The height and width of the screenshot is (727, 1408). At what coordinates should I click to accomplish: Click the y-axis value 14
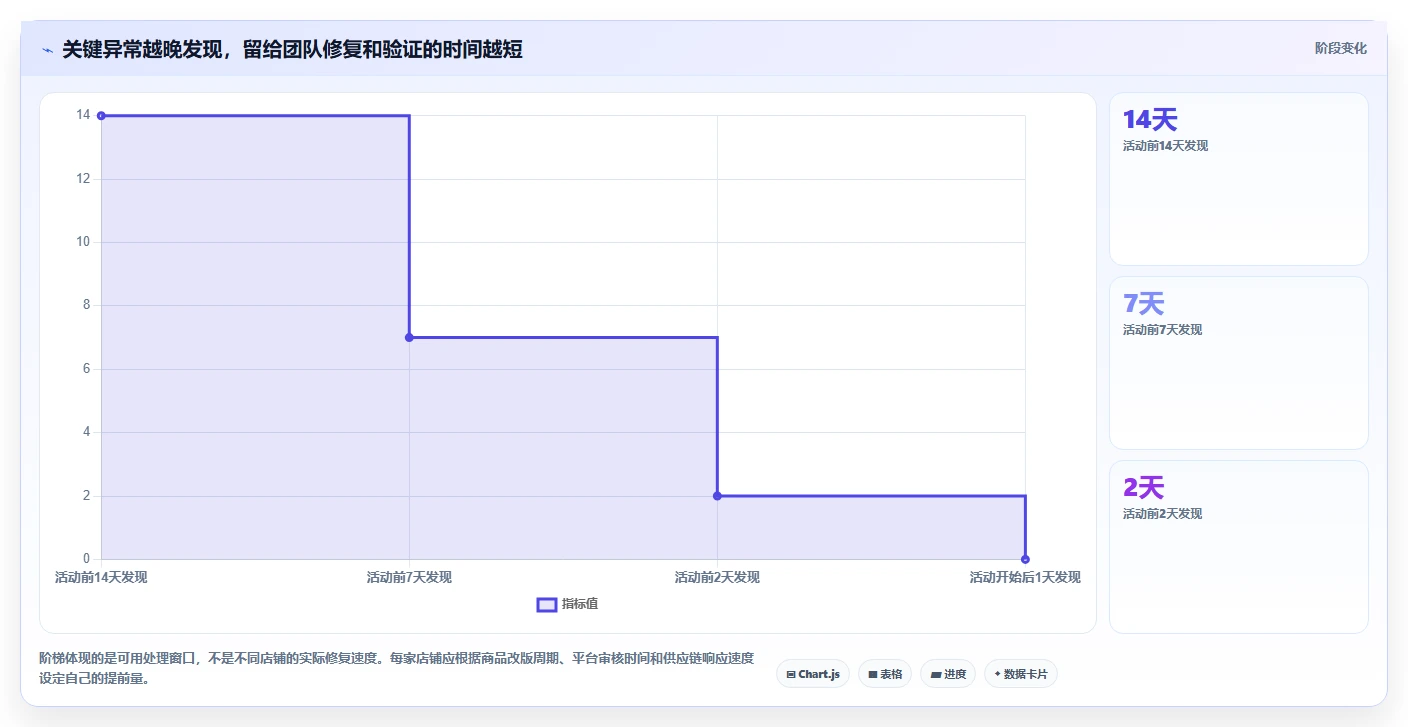(83, 115)
